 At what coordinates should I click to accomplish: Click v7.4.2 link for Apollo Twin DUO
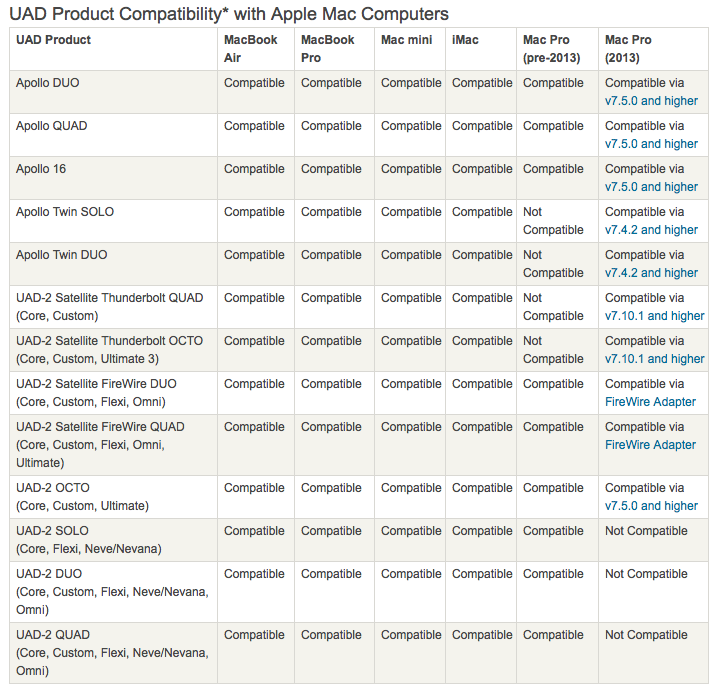point(651,273)
